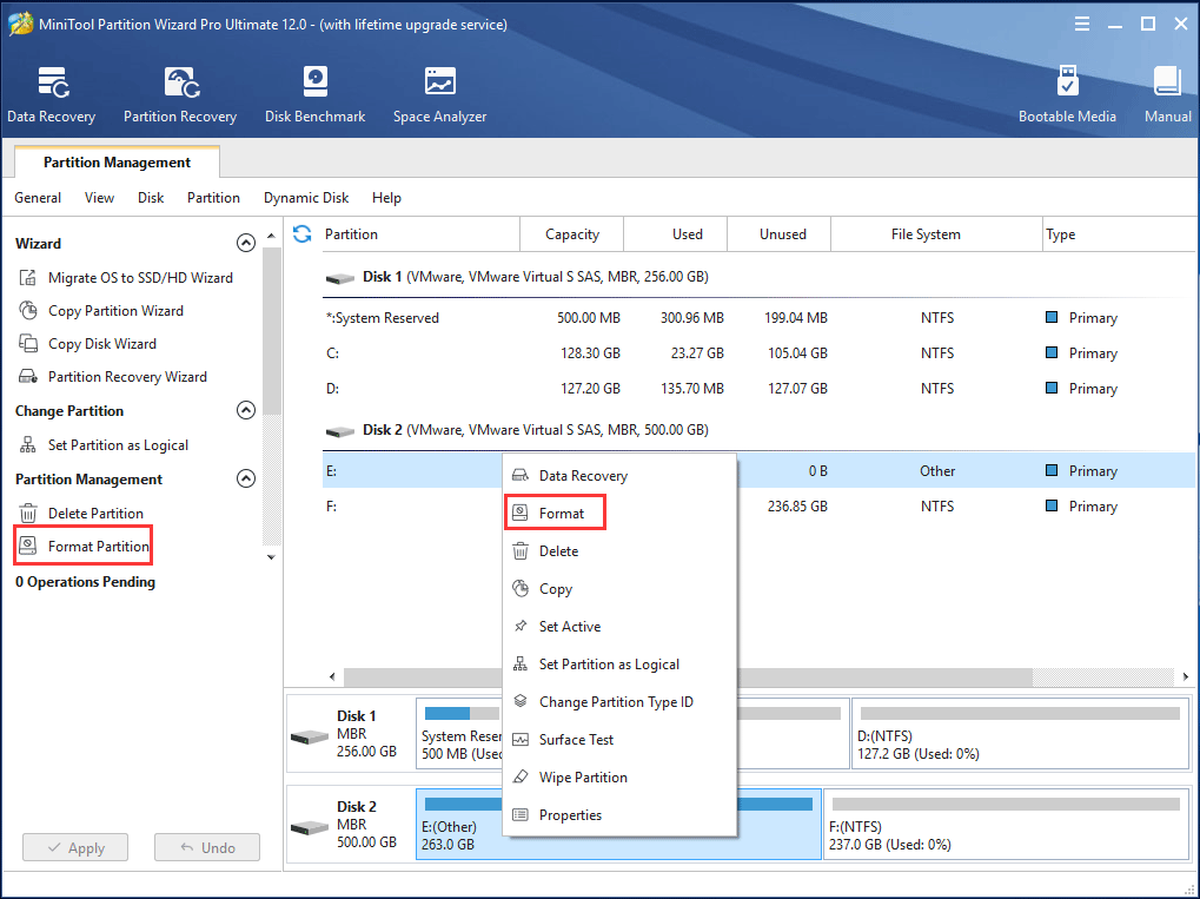This screenshot has height=899, width=1200.
Task: Open the Data Recovery tool
Action: coord(51,96)
